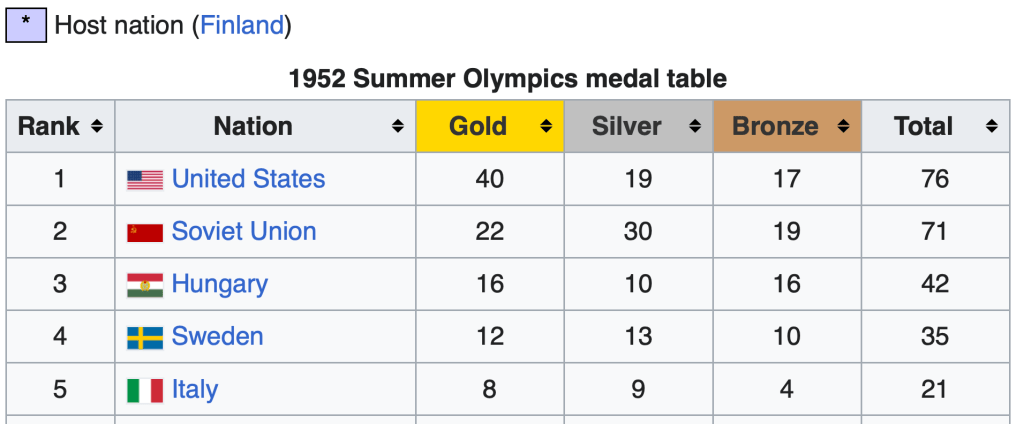This screenshot has height=424, width=1024.
Task: Open the Soviet Union link
Action: 244,231
